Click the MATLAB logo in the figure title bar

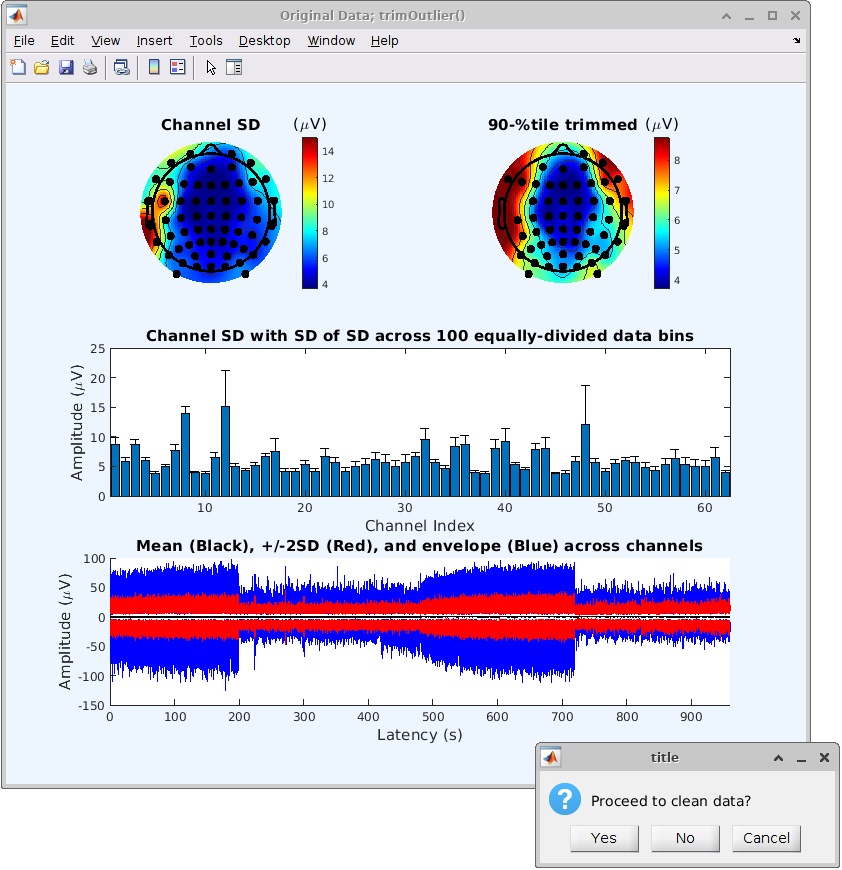(17, 16)
